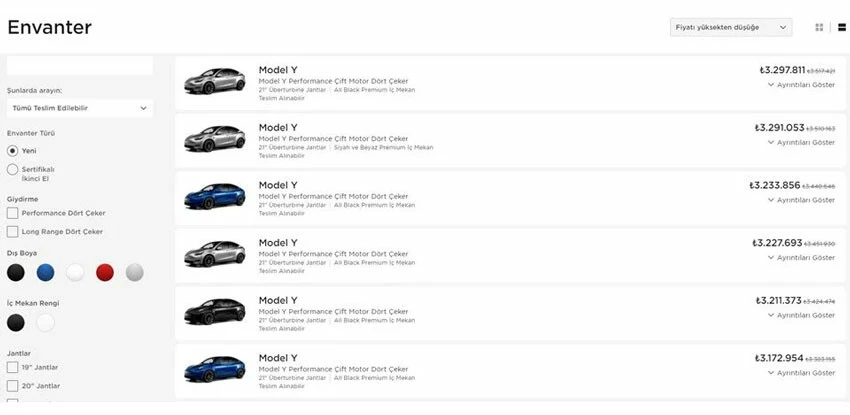Select the black interior color swatch
The image size is (850, 415).
pos(16,323)
